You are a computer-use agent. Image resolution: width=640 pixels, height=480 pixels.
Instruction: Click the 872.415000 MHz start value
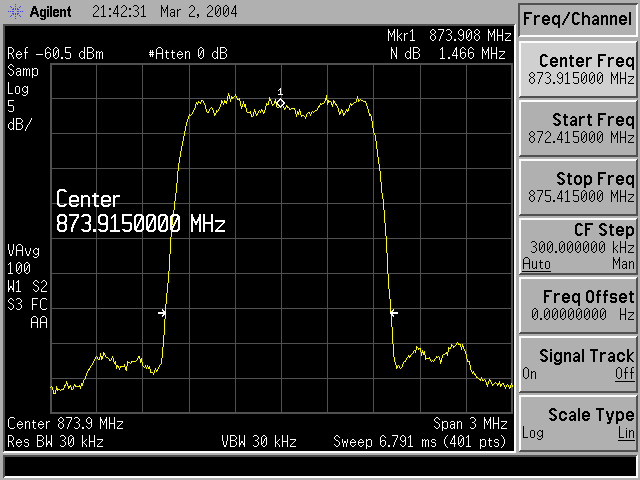pos(581,137)
